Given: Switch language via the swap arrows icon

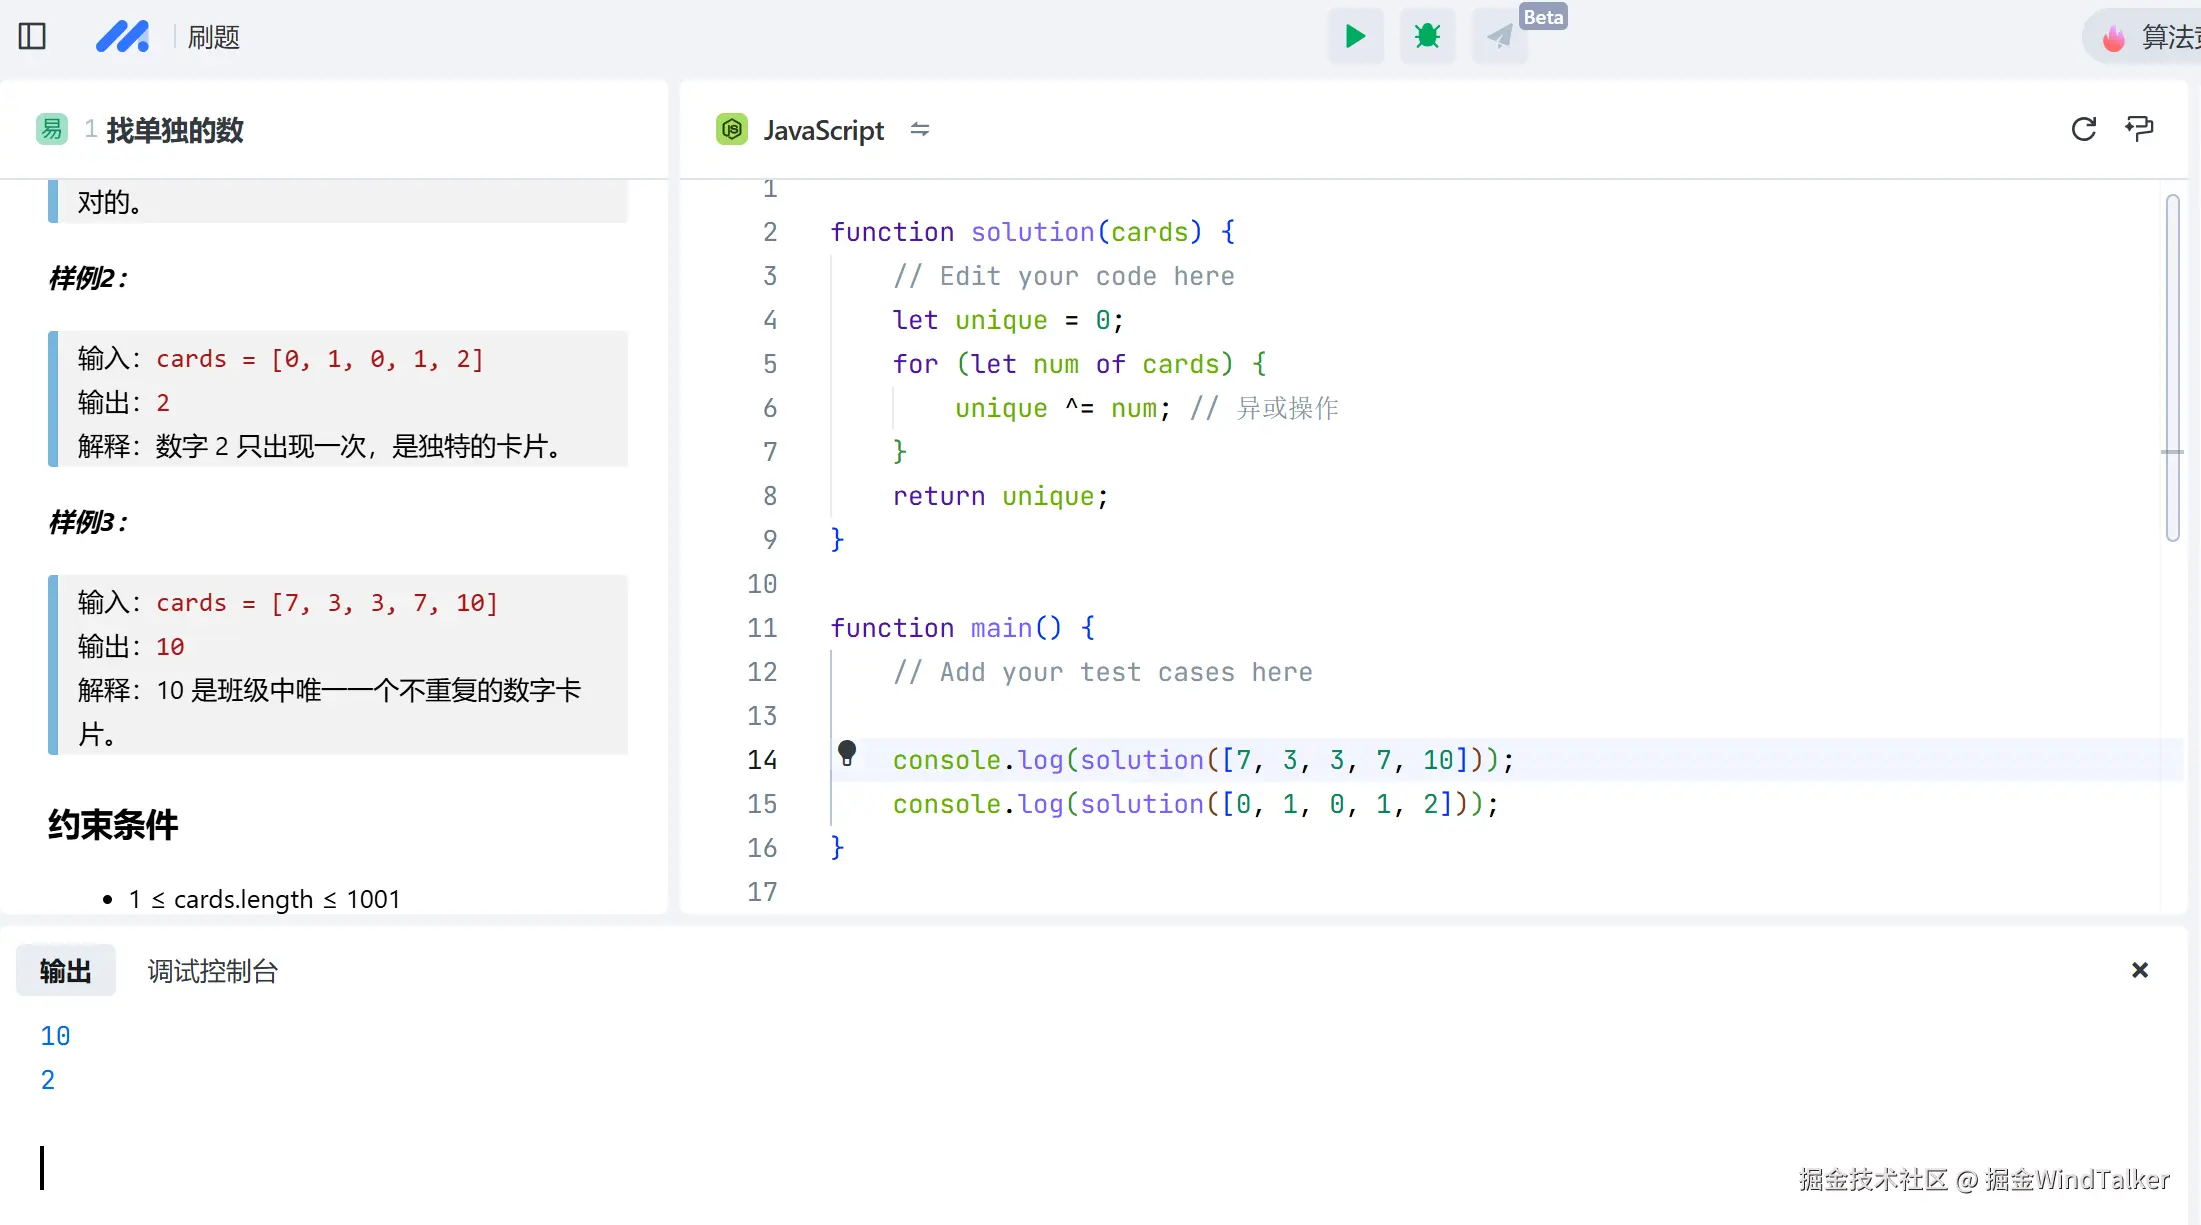Looking at the screenshot, I should click(920, 129).
